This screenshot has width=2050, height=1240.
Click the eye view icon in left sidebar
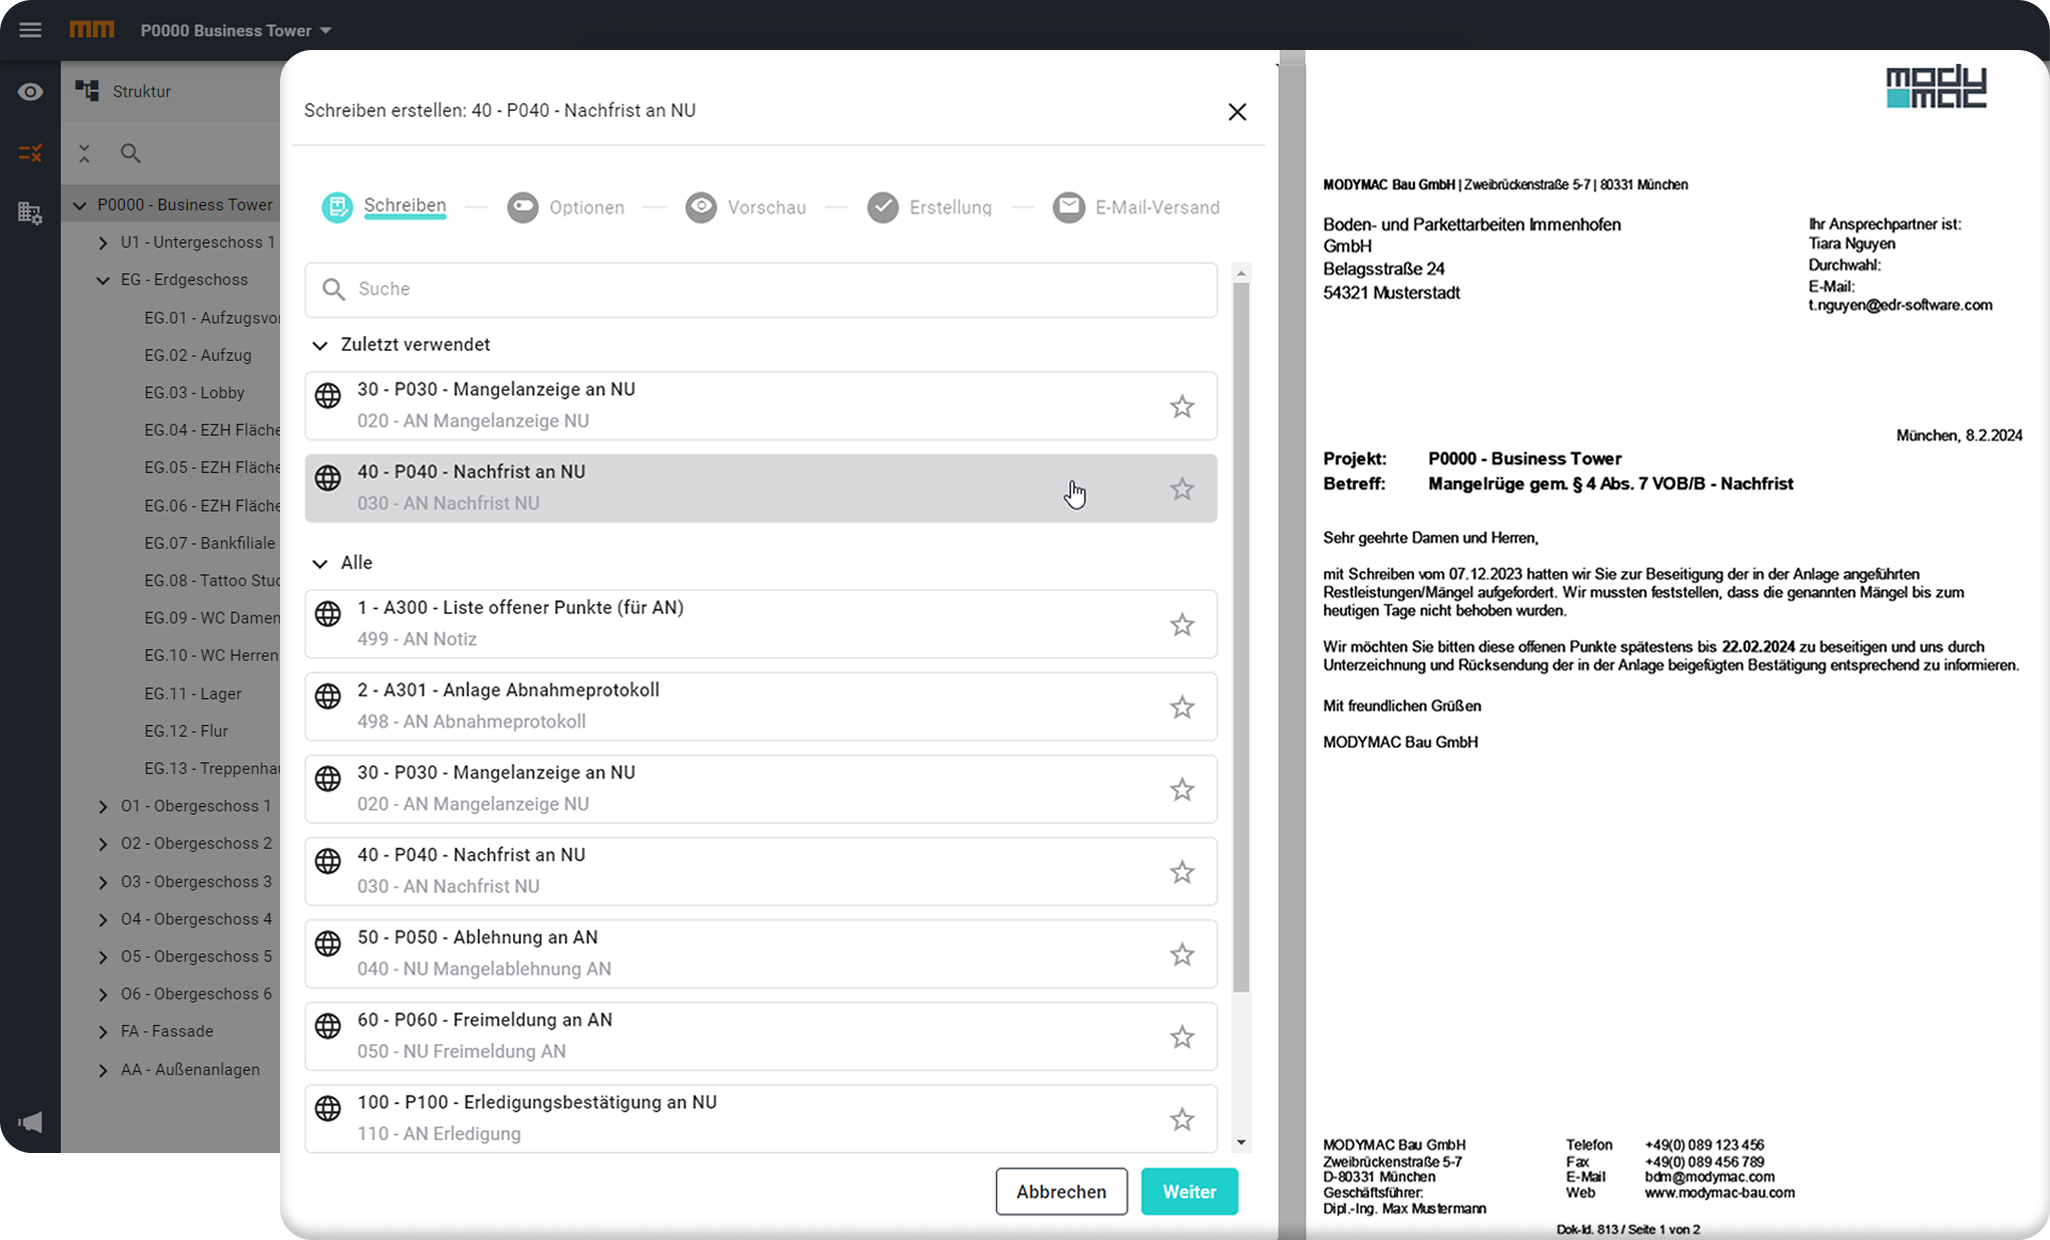pyautogui.click(x=30, y=92)
